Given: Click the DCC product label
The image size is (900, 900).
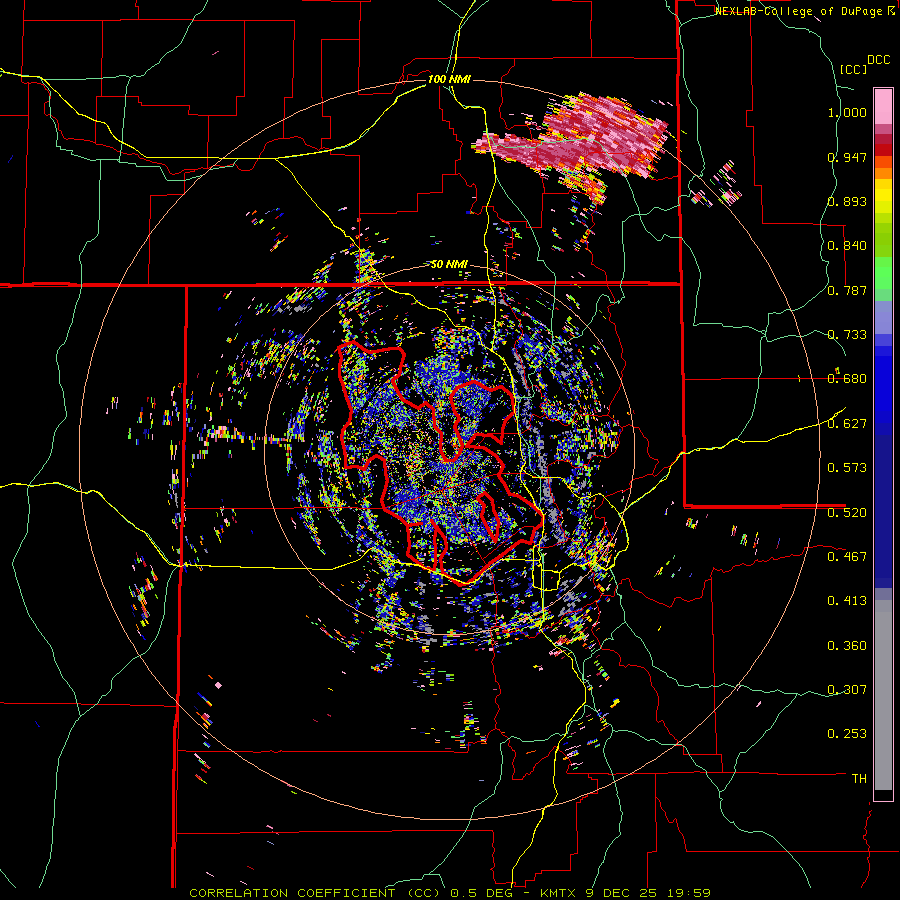Looking at the screenshot, I should tap(879, 60).
